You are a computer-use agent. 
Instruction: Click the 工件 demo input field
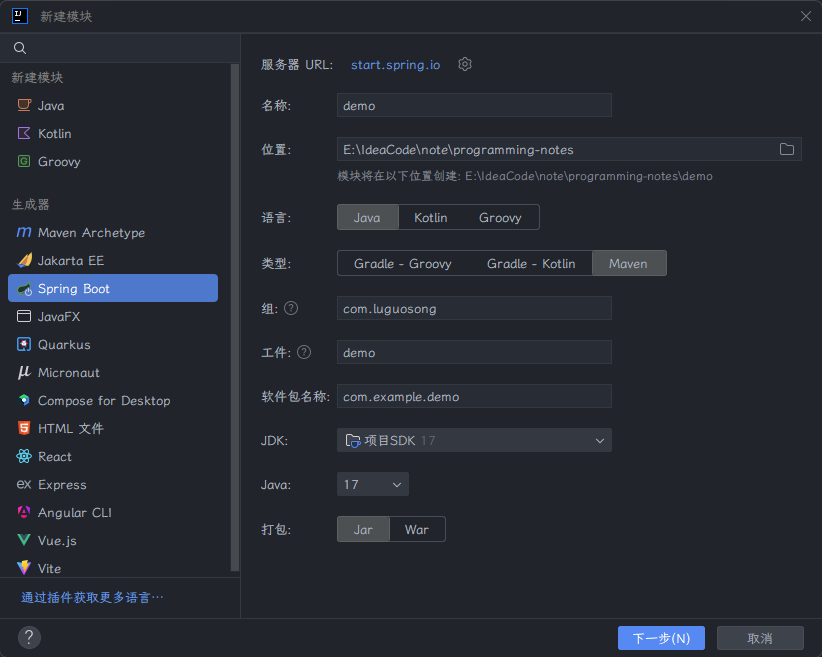474,352
